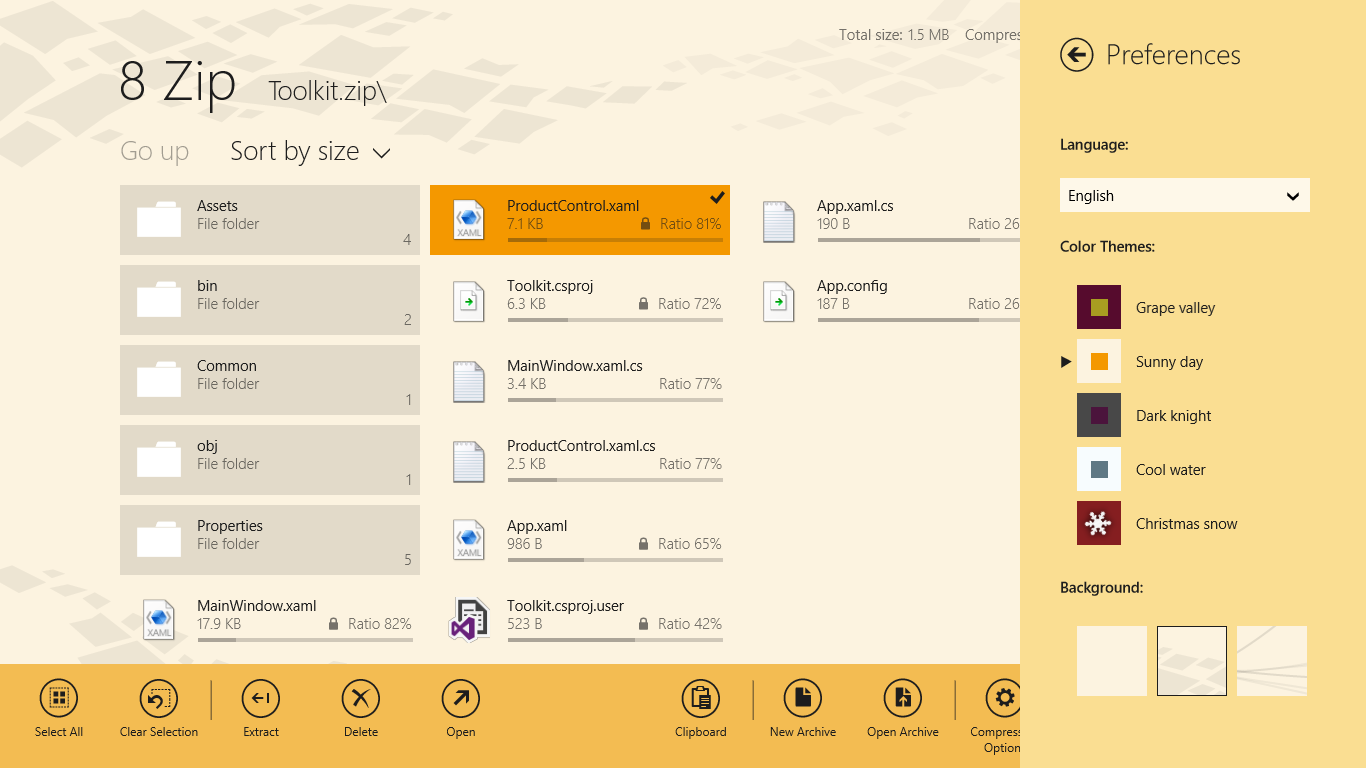The width and height of the screenshot is (1366, 768).
Task: Click the Extract icon in app bar
Action: [x=261, y=698]
